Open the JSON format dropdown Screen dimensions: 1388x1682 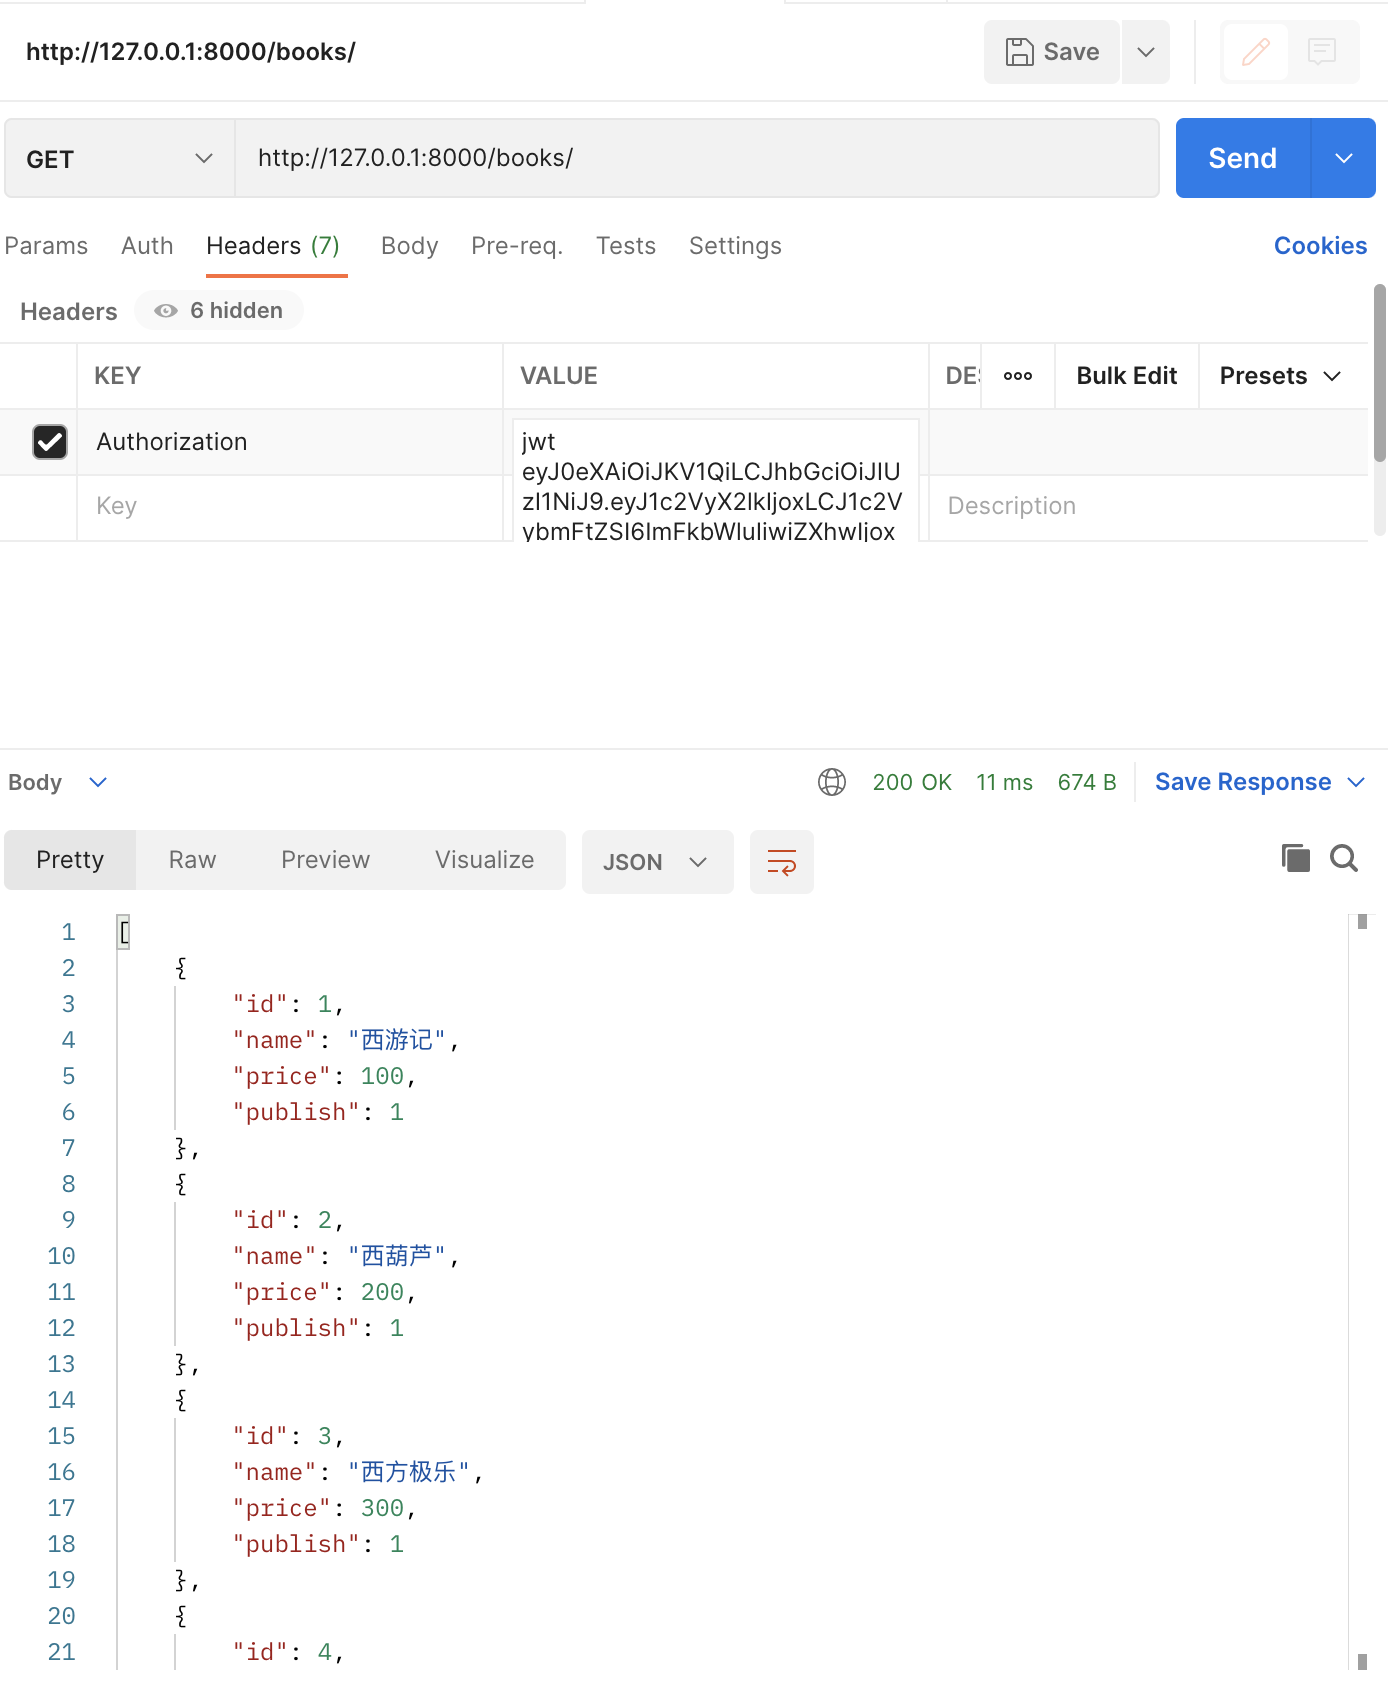coord(656,862)
